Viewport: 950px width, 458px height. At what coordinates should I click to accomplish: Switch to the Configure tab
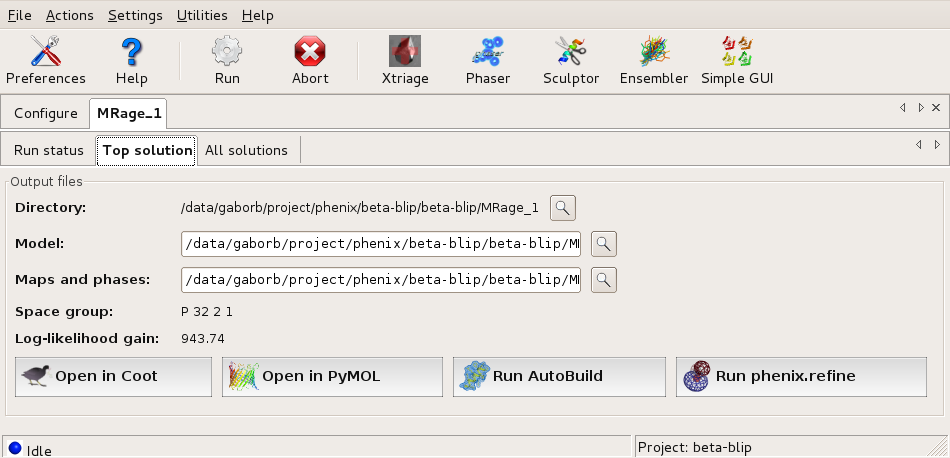click(x=46, y=113)
